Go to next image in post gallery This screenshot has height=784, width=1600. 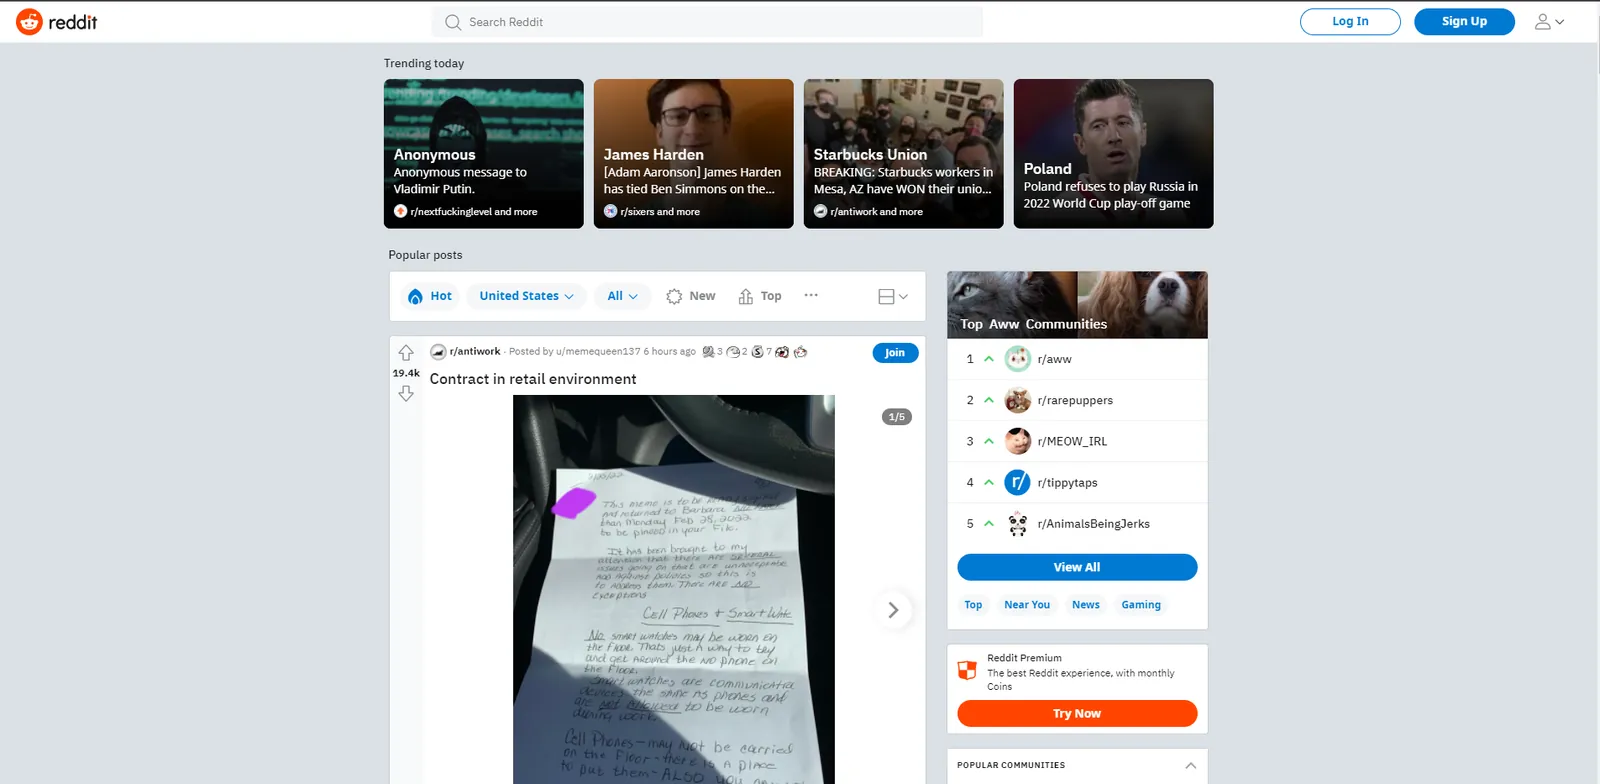[x=893, y=610]
